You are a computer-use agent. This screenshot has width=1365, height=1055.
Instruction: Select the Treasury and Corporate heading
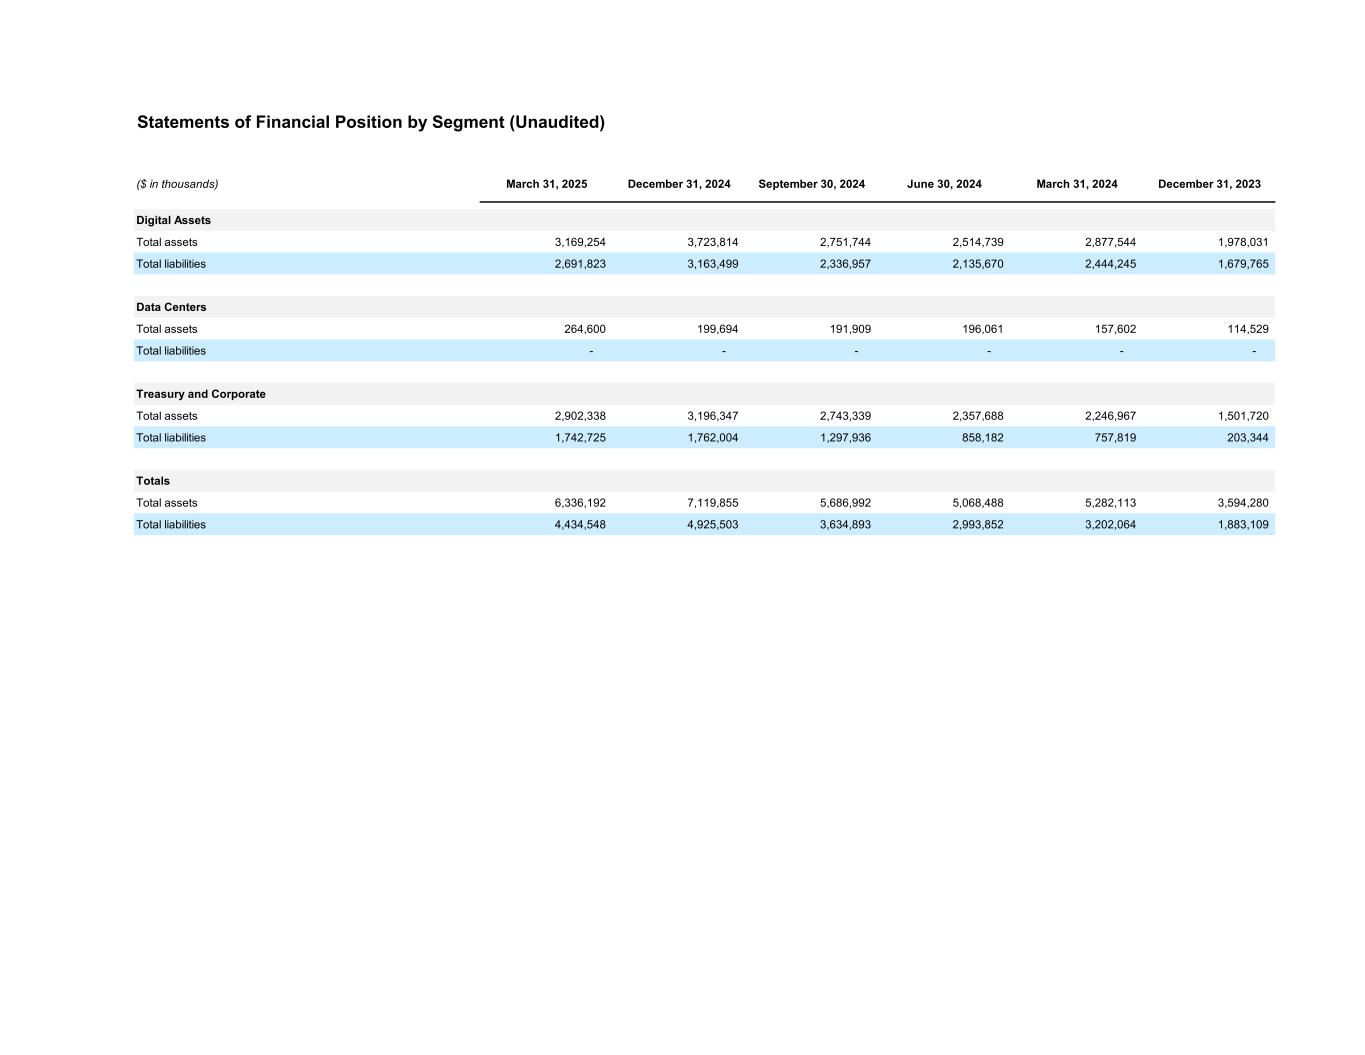pyautogui.click(x=201, y=394)
